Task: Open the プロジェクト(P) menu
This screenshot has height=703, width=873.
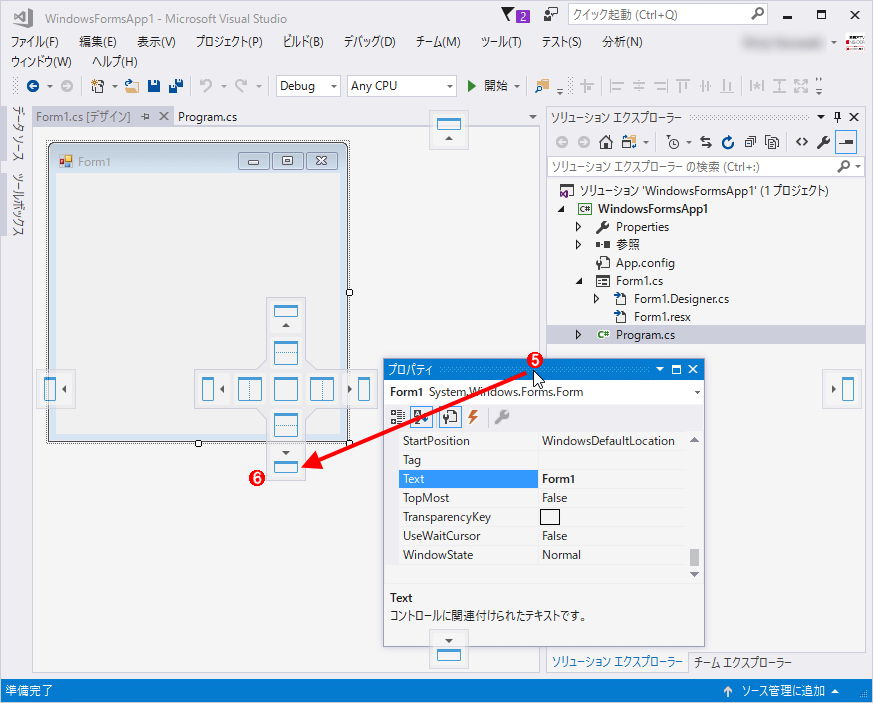Action: [x=229, y=42]
